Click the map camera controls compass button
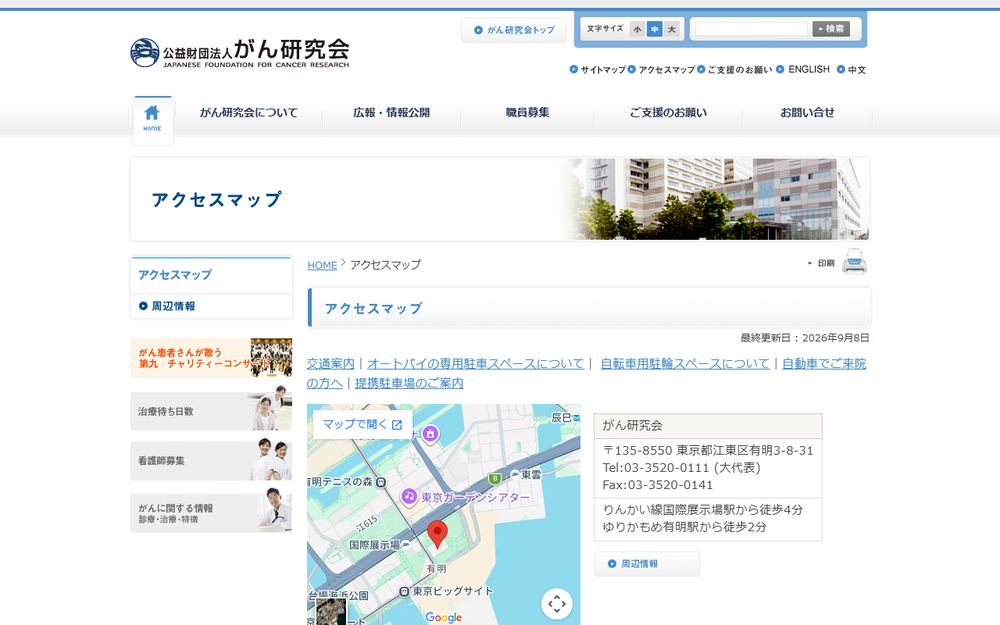This screenshot has width=1000, height=625. 557,603
